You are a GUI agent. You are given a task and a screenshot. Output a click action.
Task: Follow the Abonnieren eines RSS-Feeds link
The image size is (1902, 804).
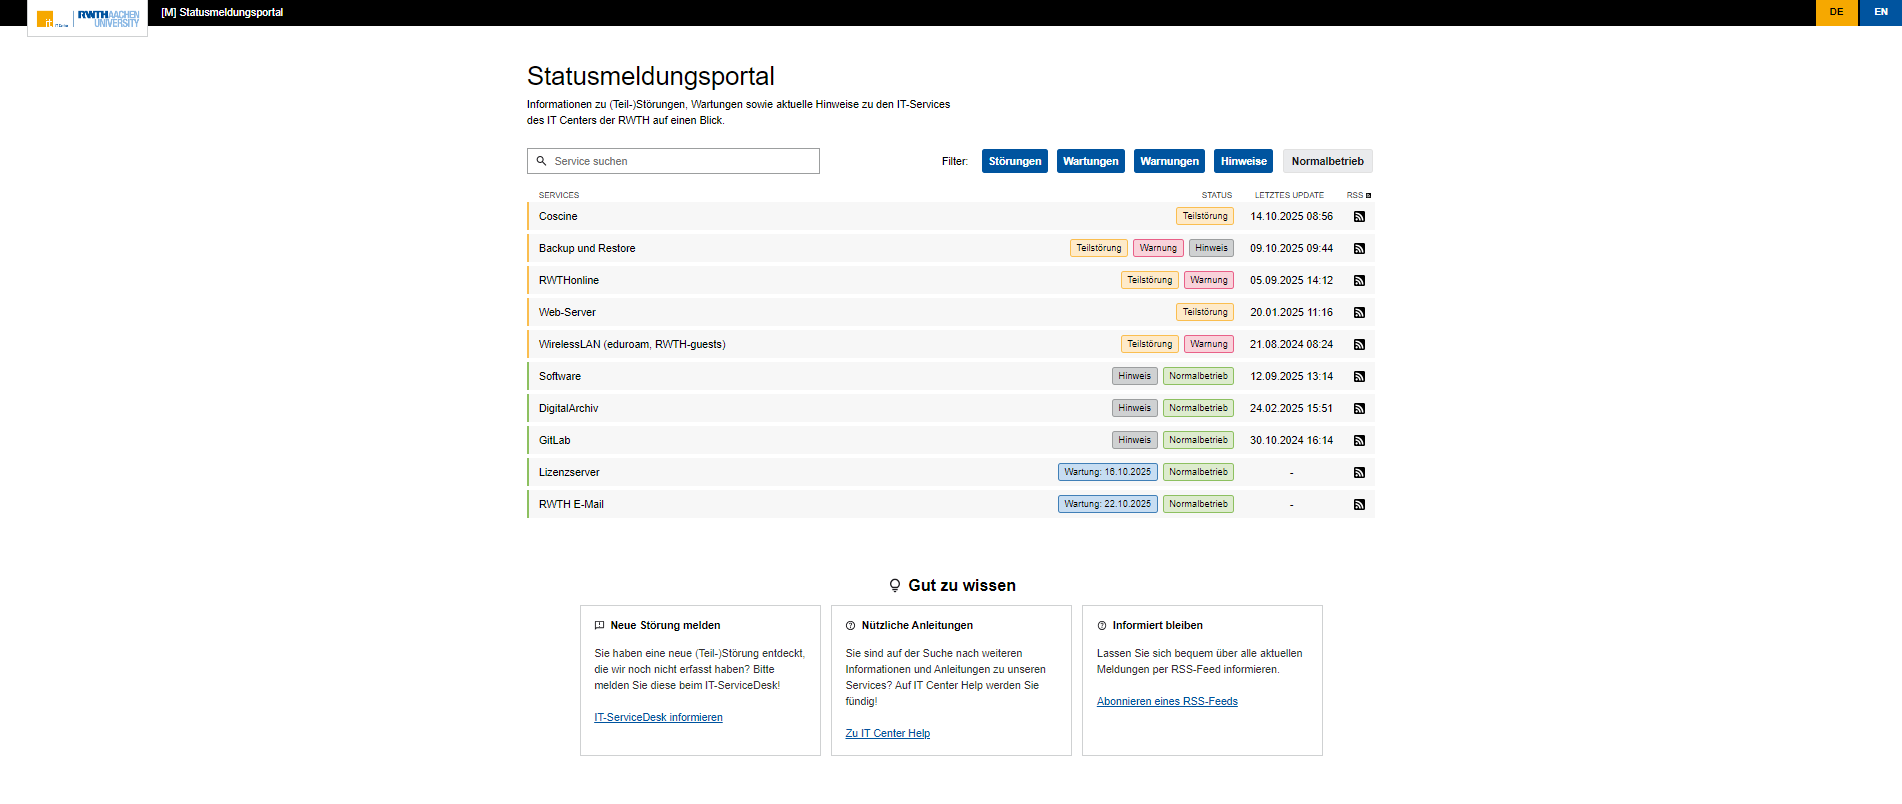click(1167, 702)
